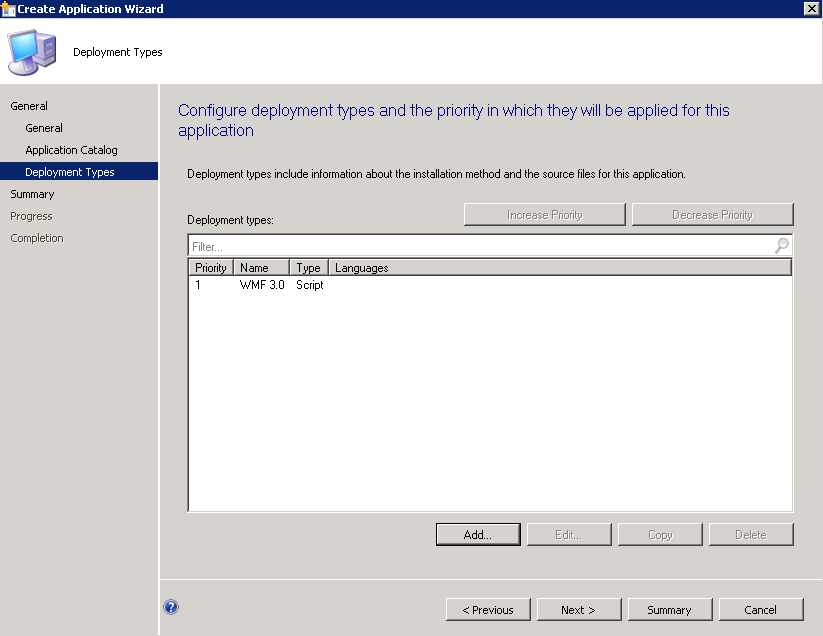This screenshot has height=636, width=823.
Task: Click the Delete button
Action: click(751, 534)
